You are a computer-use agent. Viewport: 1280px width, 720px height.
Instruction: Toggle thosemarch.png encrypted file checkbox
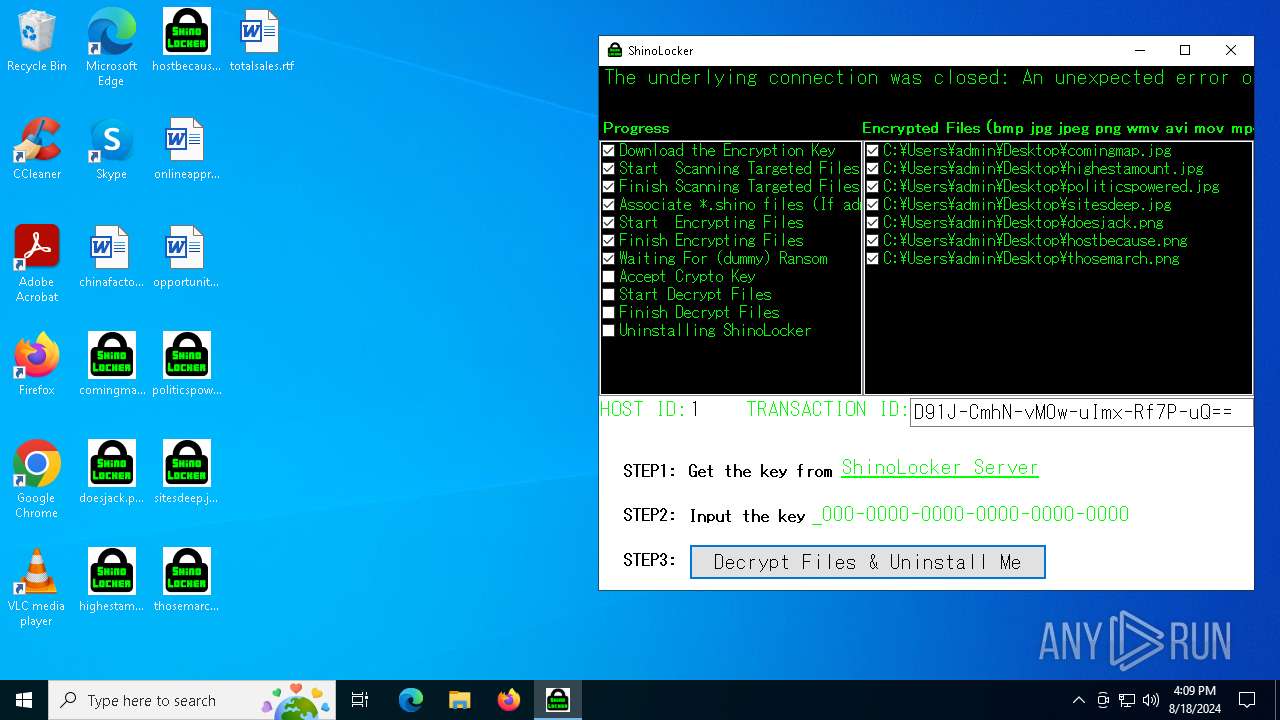(872, 259)
